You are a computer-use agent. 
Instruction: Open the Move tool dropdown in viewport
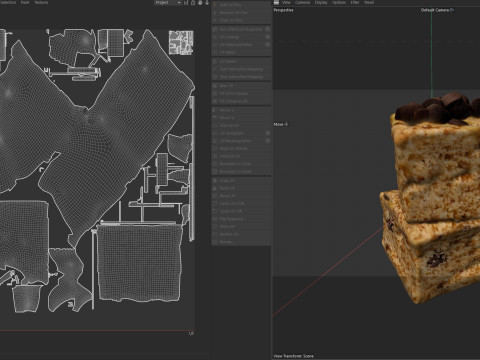281,124
